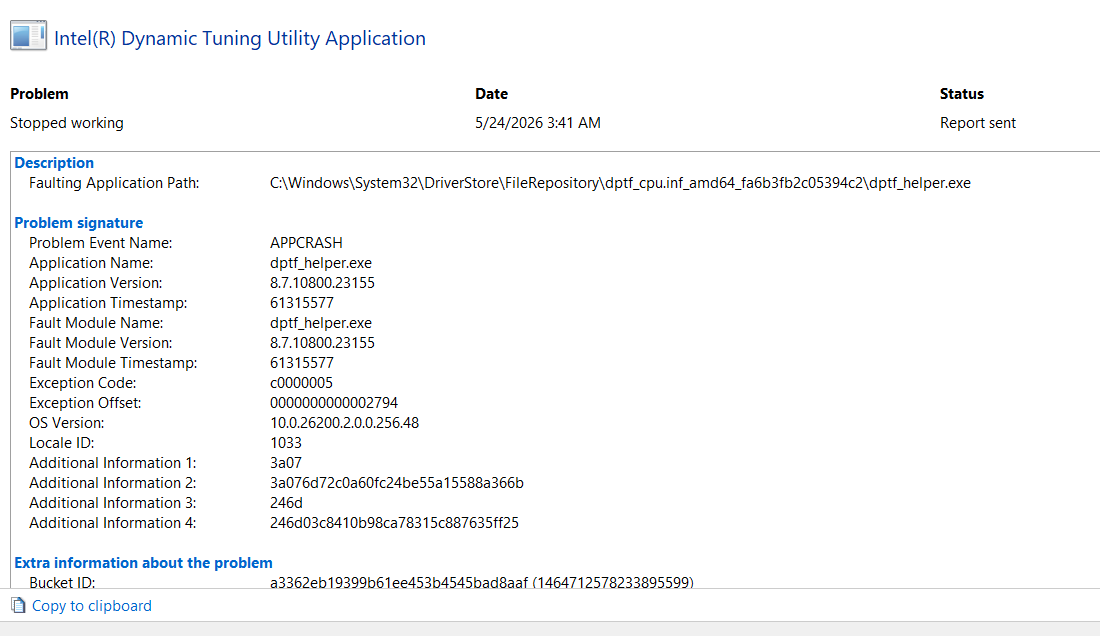Screen dimensions: 1100x636
Task: Select the value 246d
Action: [286, 503]
